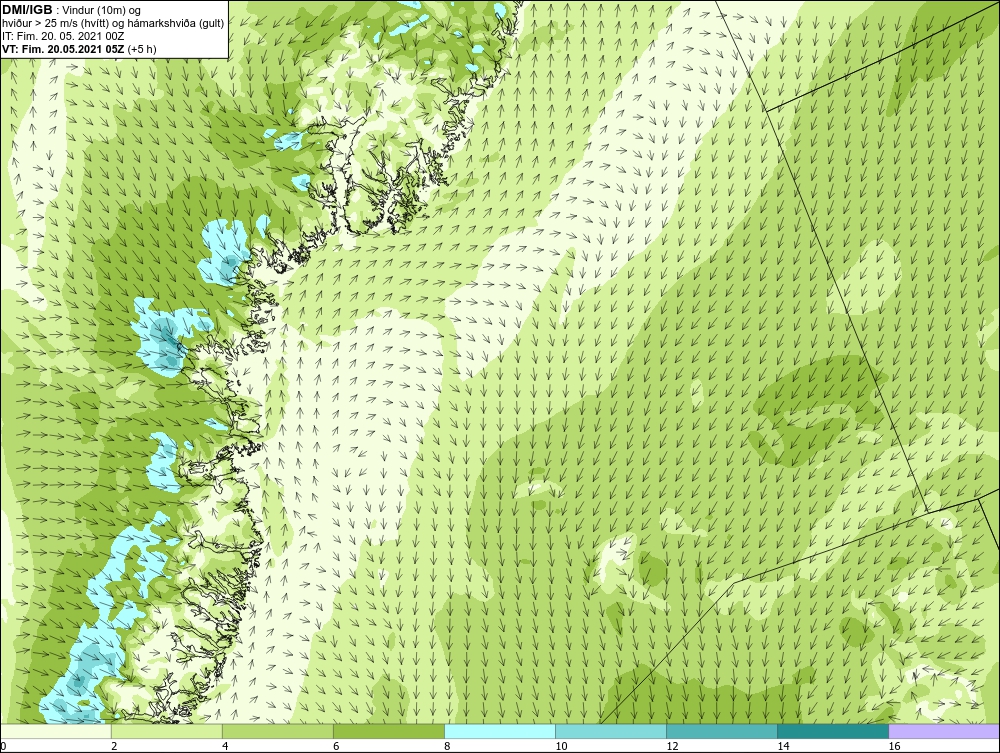Click the 'IT: Fim. 20. 05. 2021 00Z' line
1000x753 pixels.
(x=62, y=36)
